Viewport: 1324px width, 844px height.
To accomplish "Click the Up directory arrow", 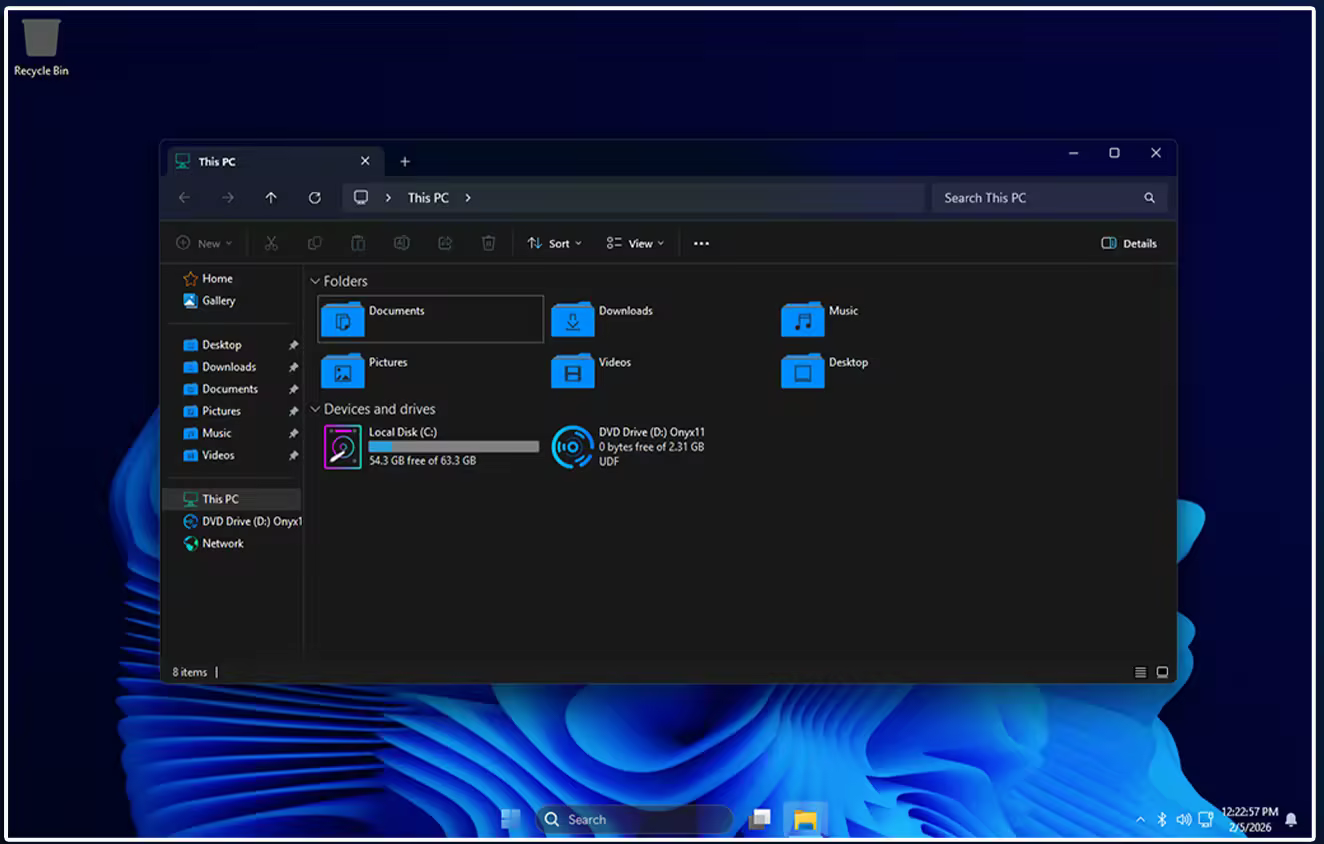I will pos(271,198).
